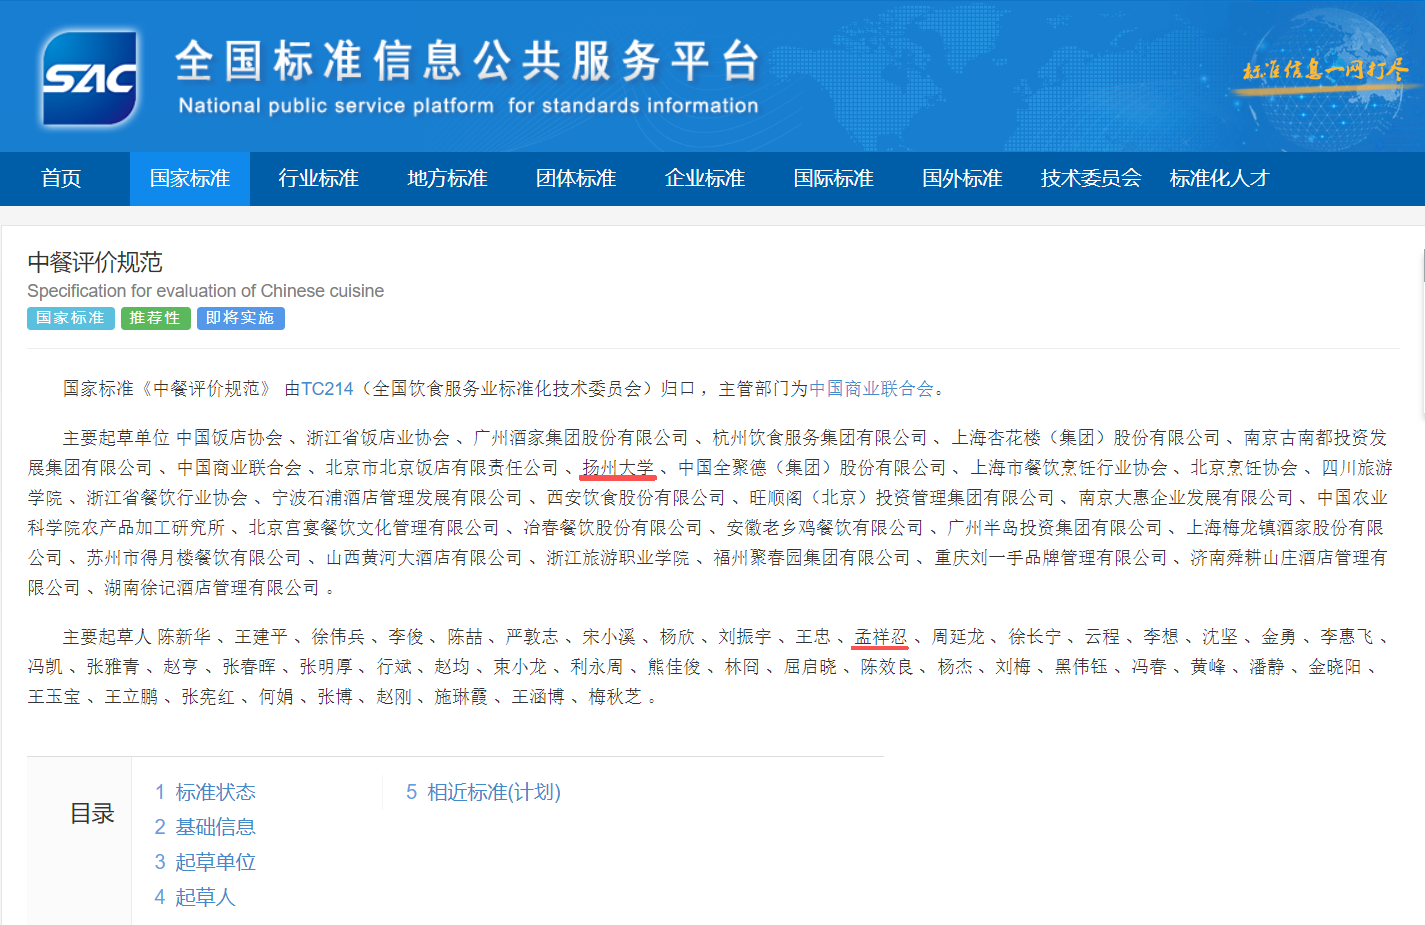Image resolution: width=1425 pixels, height=925 pixels.
Task: Click the TC214 committee link
Action: tap(327, 389)
